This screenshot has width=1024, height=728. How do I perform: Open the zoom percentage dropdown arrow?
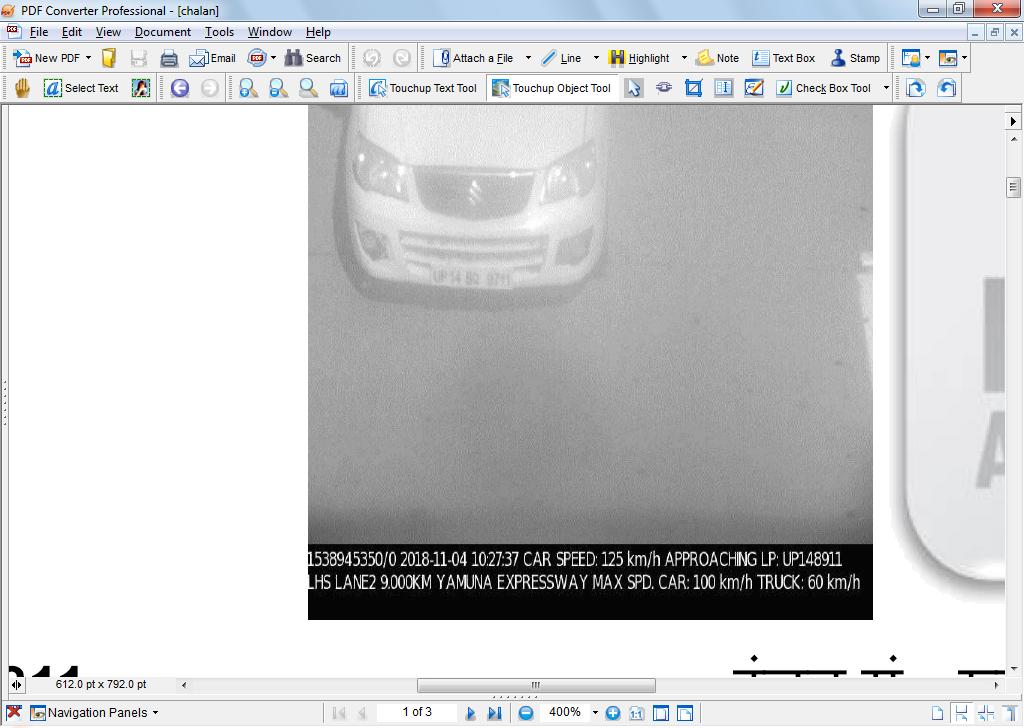click(595, 713)
